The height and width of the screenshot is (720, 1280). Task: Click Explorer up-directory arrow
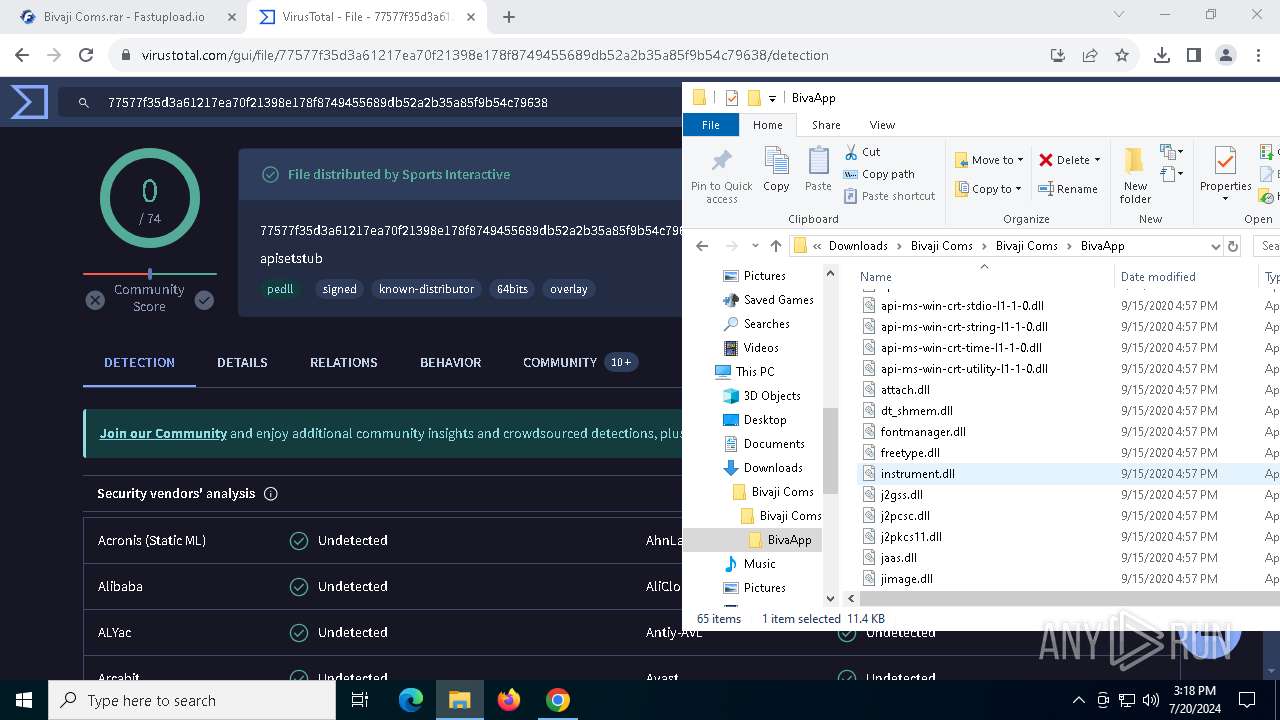pos(775,246)
